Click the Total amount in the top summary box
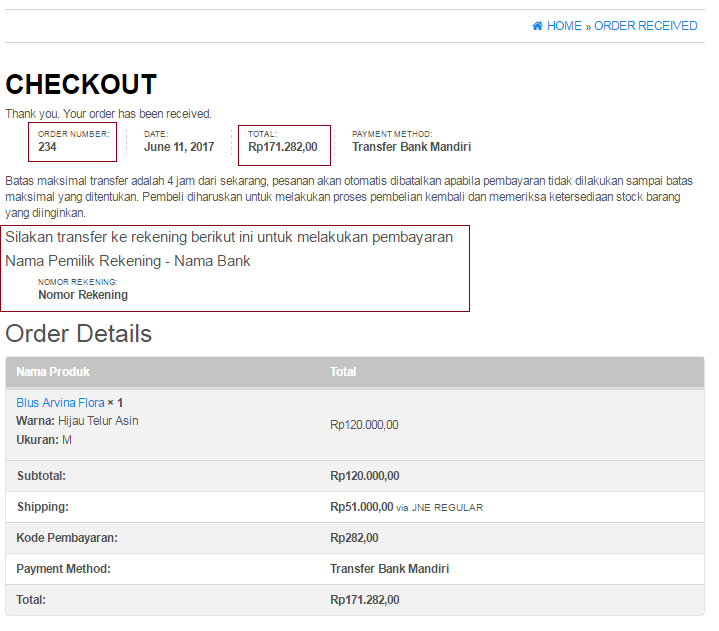719x631 pixels. 282,147
